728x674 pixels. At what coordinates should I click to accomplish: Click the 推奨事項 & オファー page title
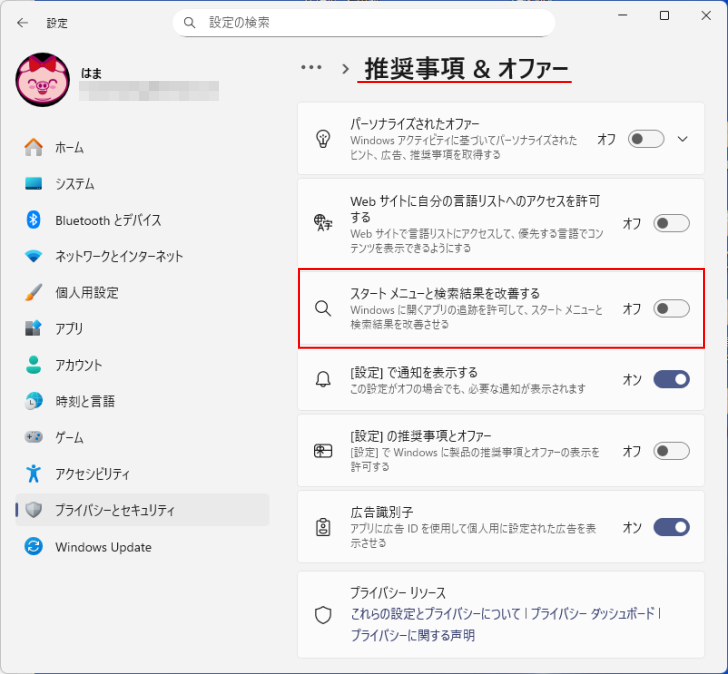pyautogui.click(x=466, y=68)
